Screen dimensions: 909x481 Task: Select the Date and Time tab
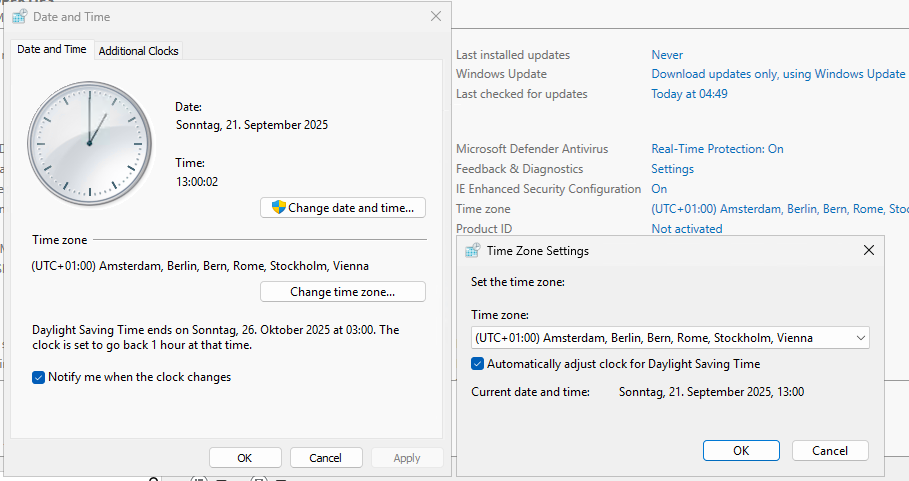click(x=52, y=49)
